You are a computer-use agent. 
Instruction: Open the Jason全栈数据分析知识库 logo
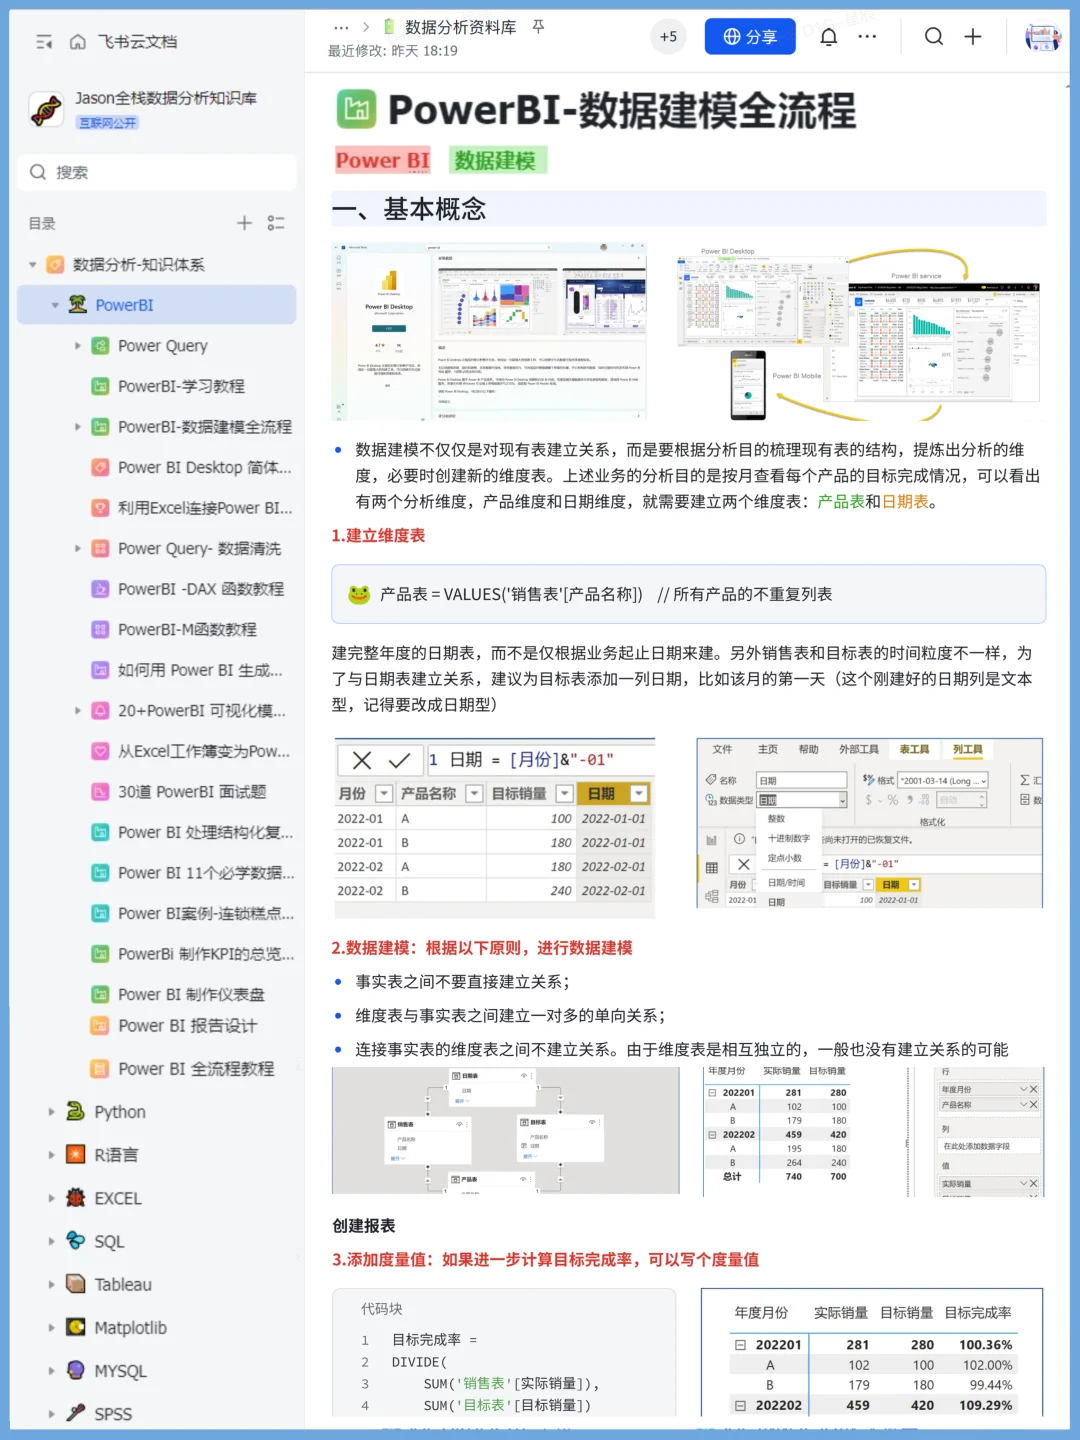click(x=45, y=108)
